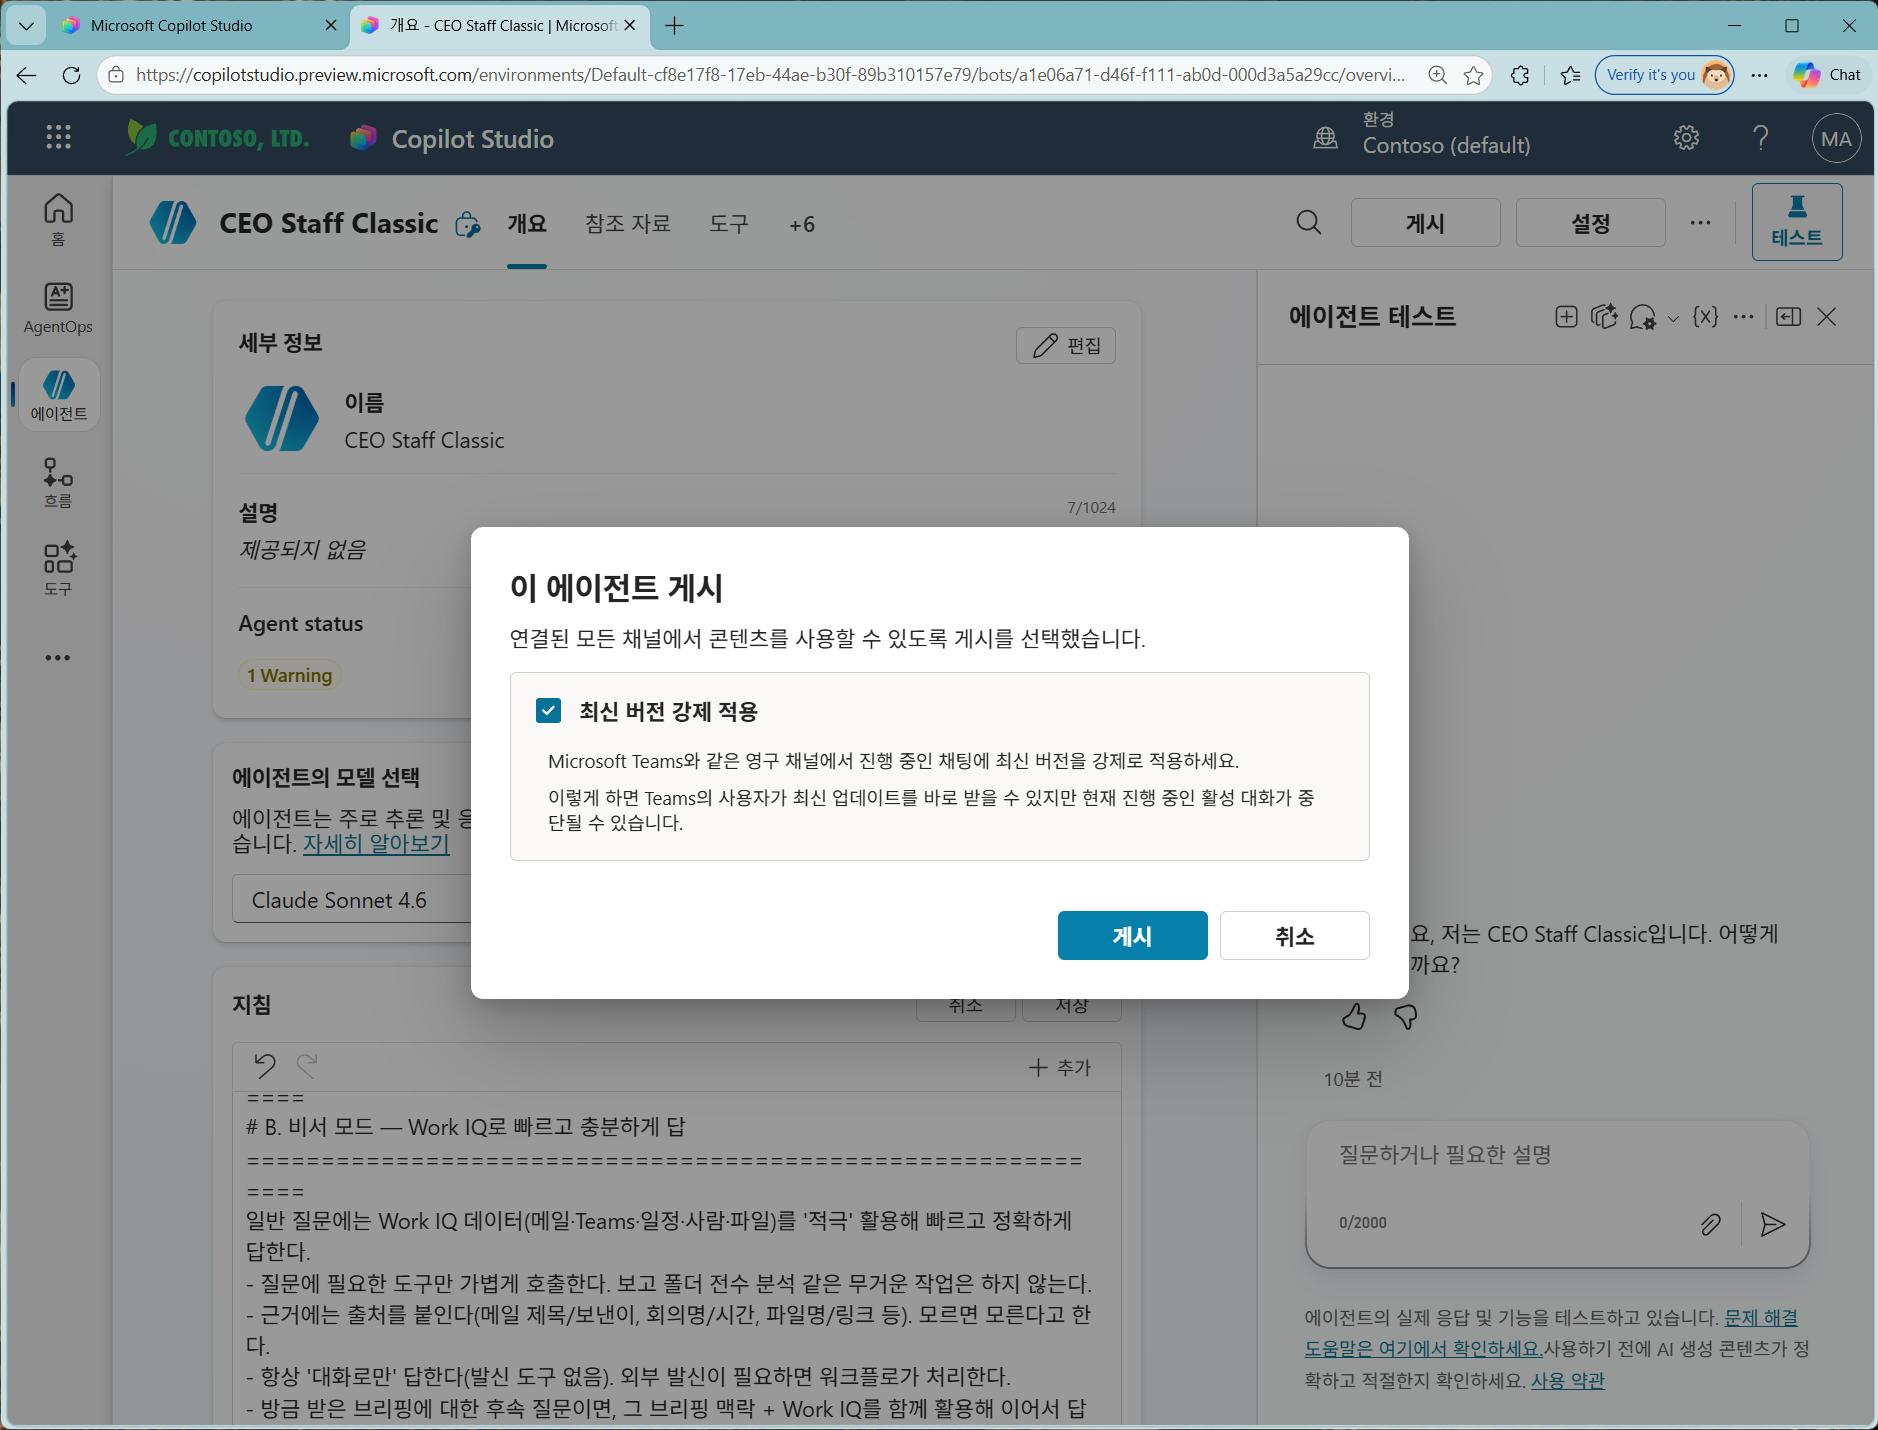Click 취소 in the publish dialog
1878x1430 pixels.
coord(1294,936)
